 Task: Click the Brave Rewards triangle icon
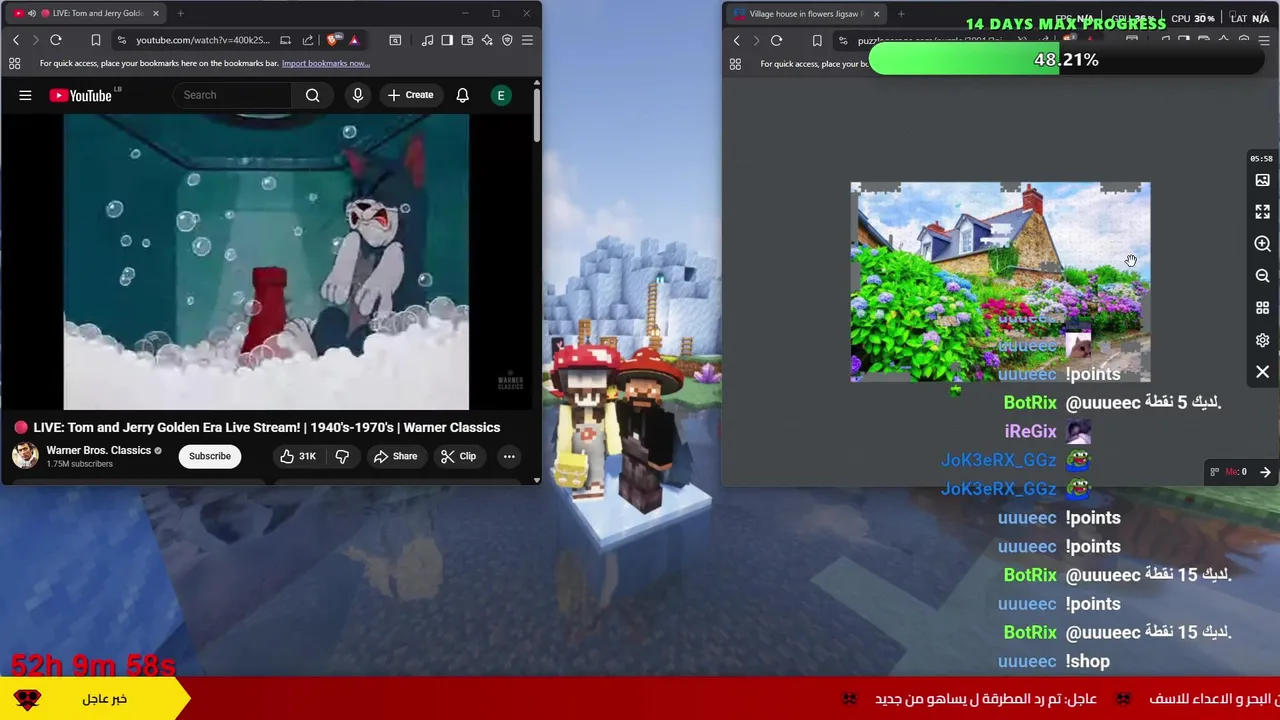click(354, 40)
